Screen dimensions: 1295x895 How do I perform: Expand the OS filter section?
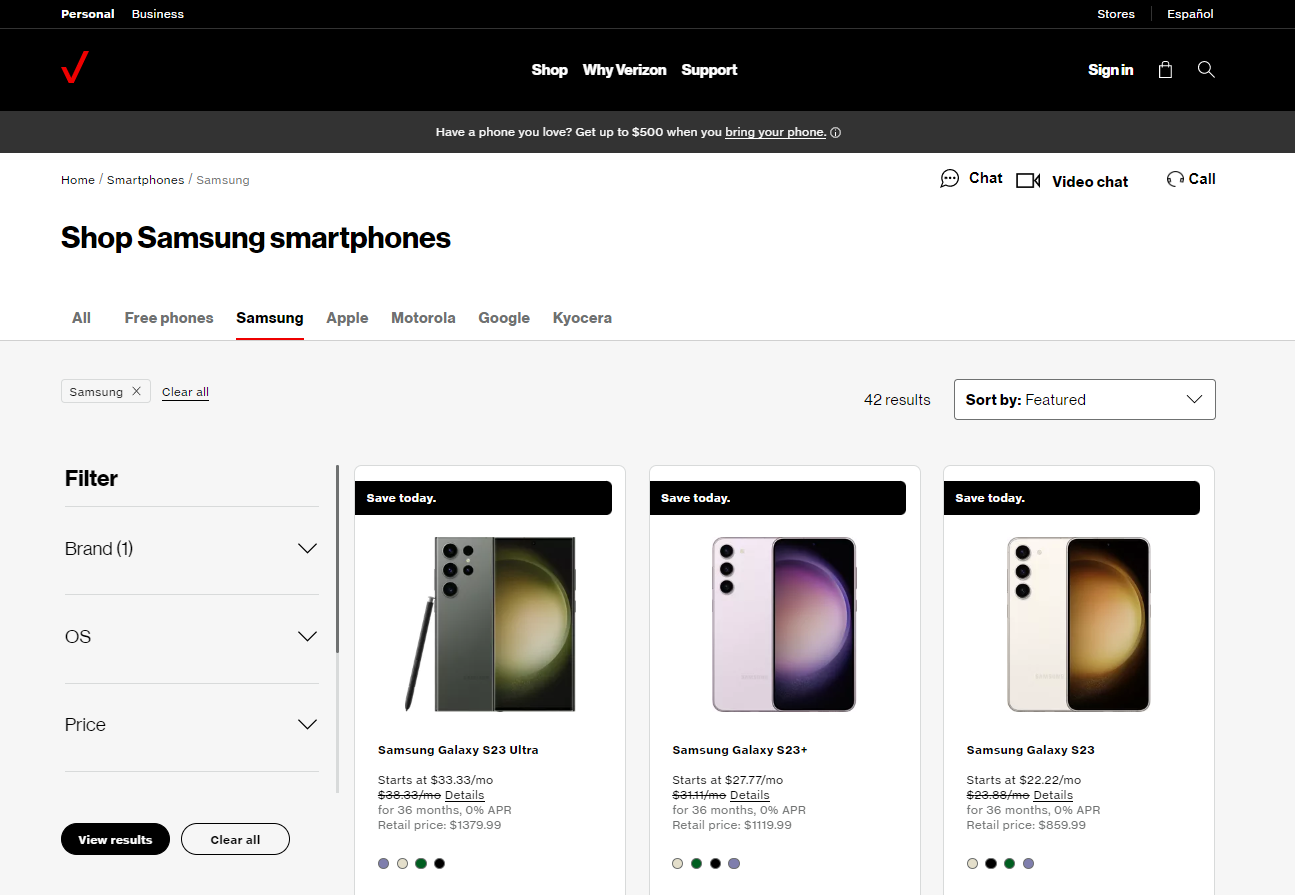point(191,637)
